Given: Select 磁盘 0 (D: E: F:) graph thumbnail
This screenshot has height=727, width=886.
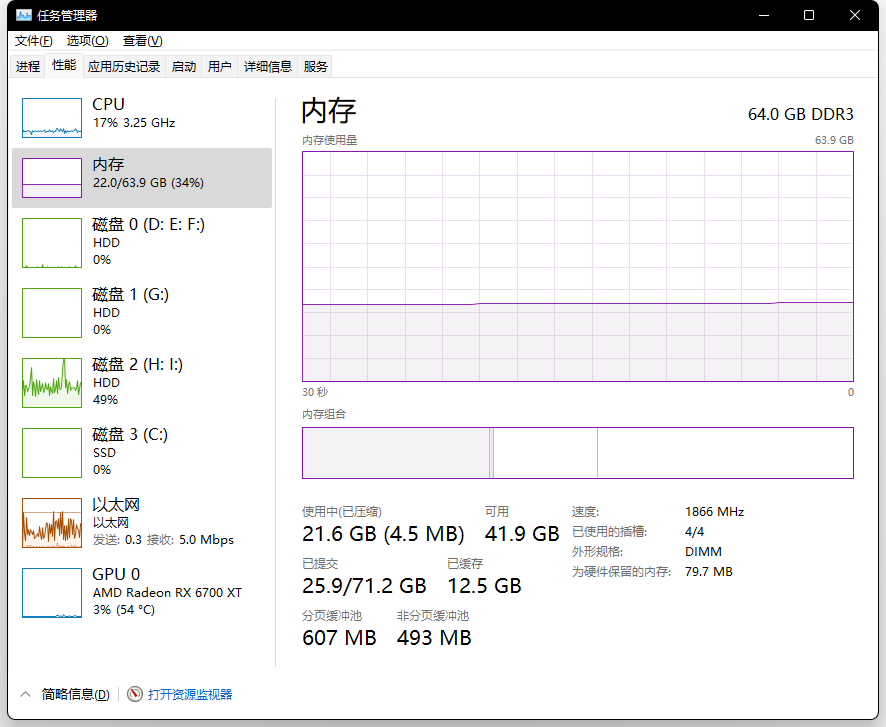Looking at the screenshot, I should coord(52,243).
